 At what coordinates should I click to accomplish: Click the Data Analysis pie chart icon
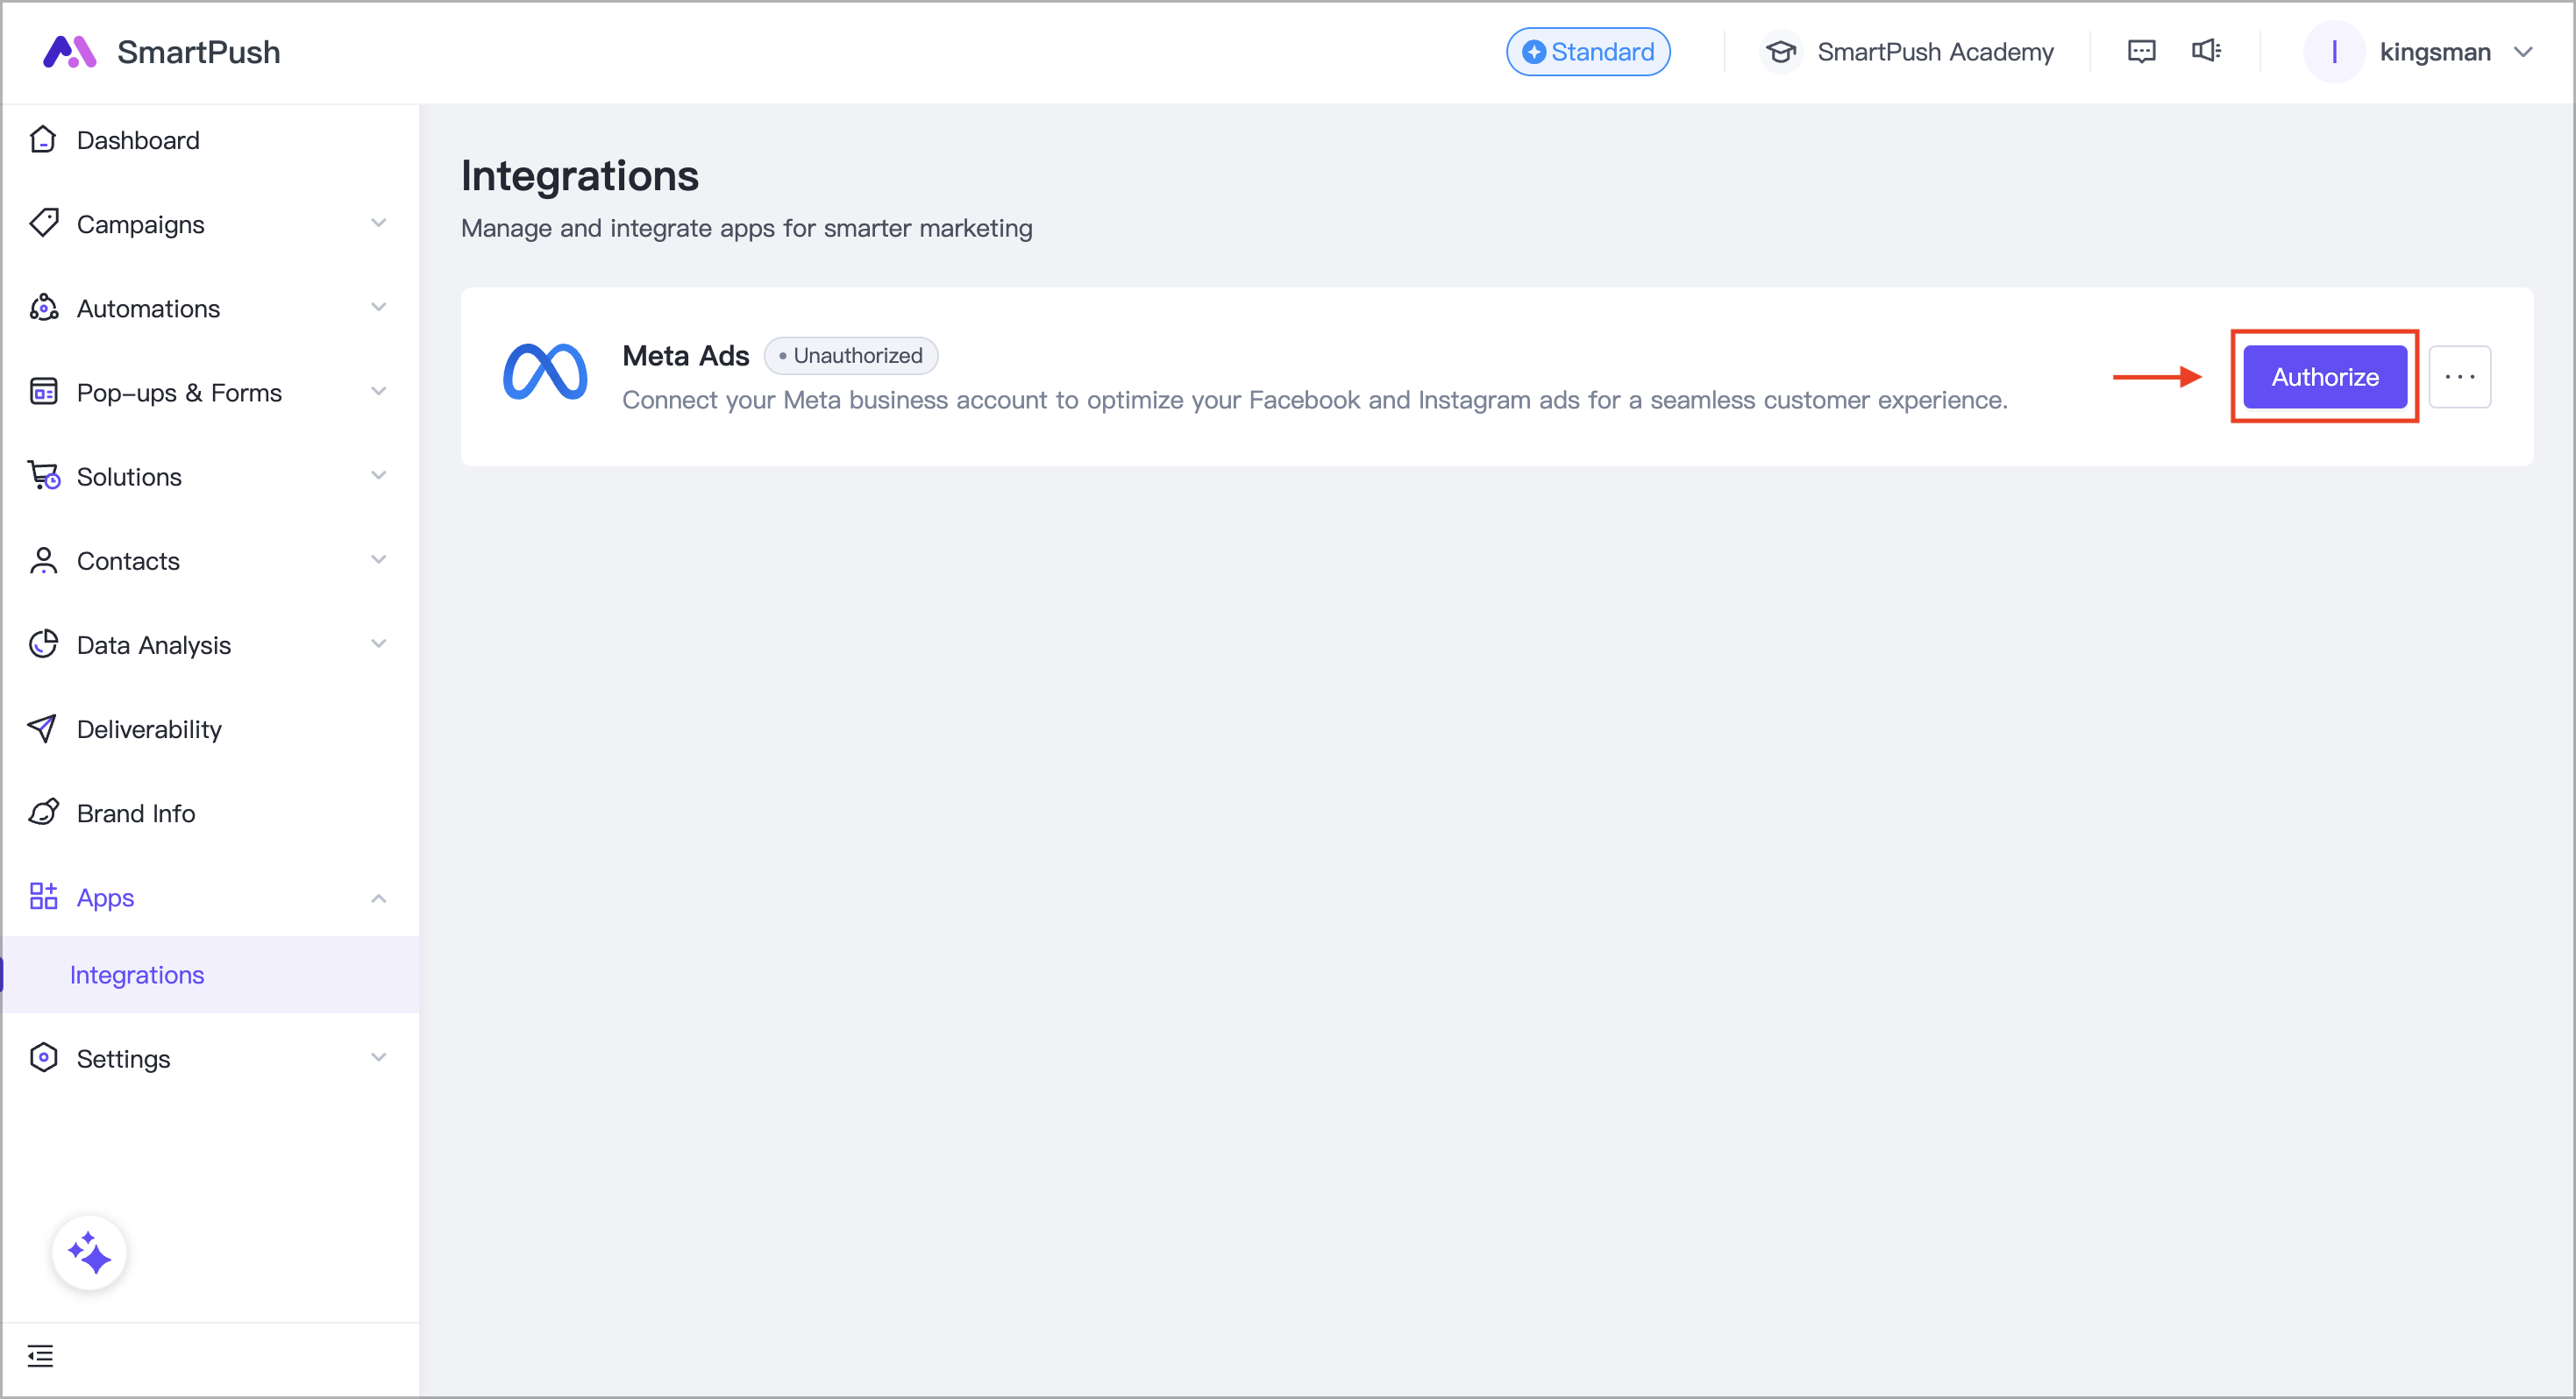(43, 644)
